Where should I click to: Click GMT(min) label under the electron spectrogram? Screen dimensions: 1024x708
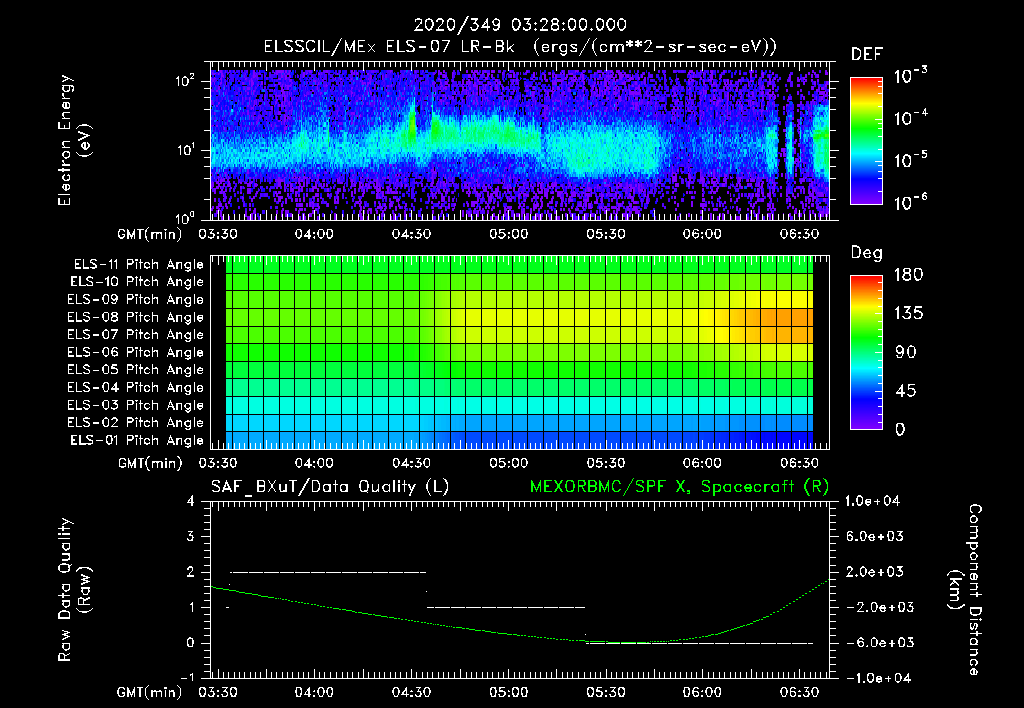pos(150,234)
